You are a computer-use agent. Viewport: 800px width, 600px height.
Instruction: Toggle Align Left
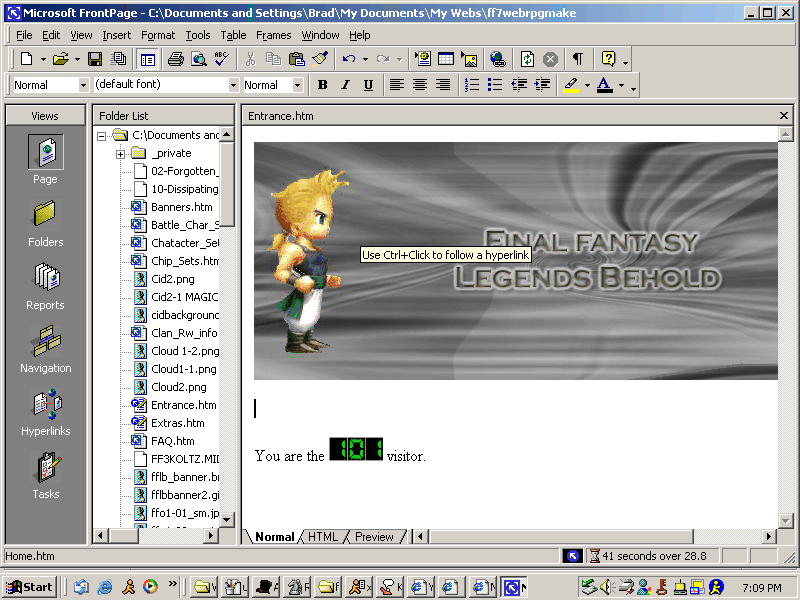(396, 85)
